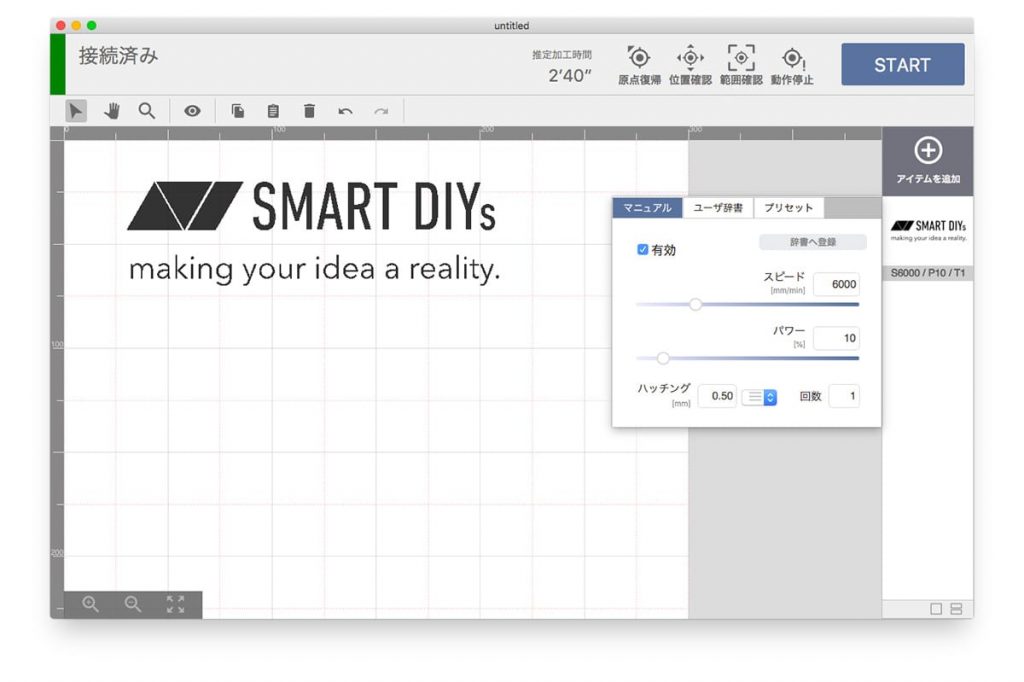Toggle the 有効 checkbox
Viewport: 1024px width, 682px height.
[643, 250]
